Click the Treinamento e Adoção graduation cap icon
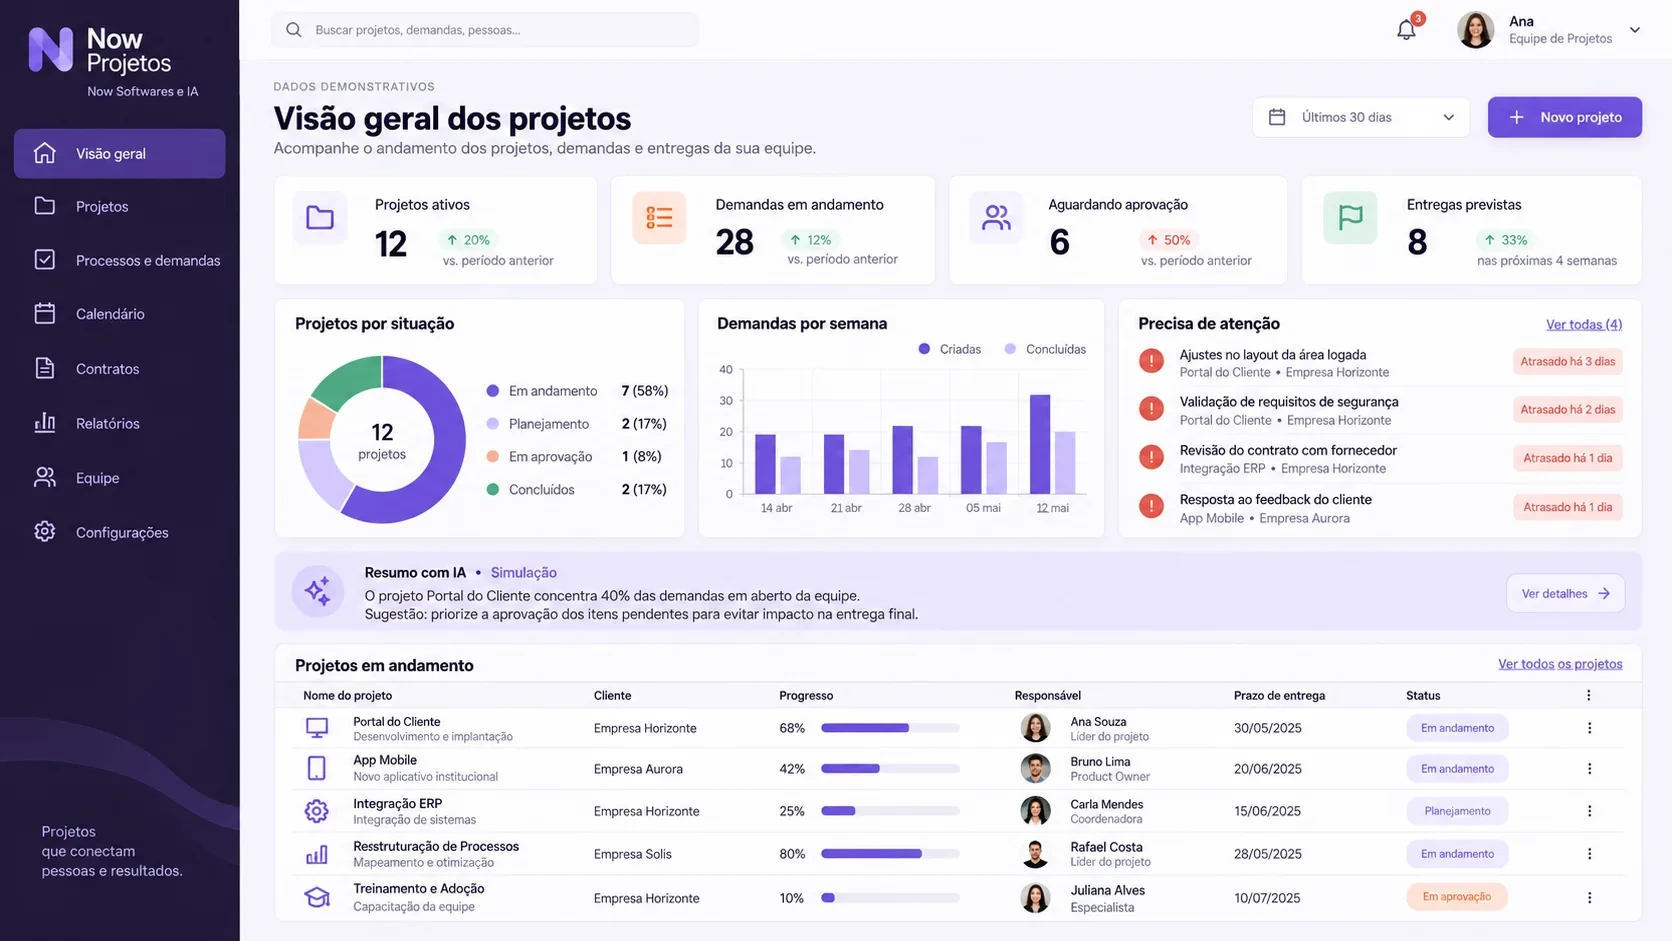 317,897
